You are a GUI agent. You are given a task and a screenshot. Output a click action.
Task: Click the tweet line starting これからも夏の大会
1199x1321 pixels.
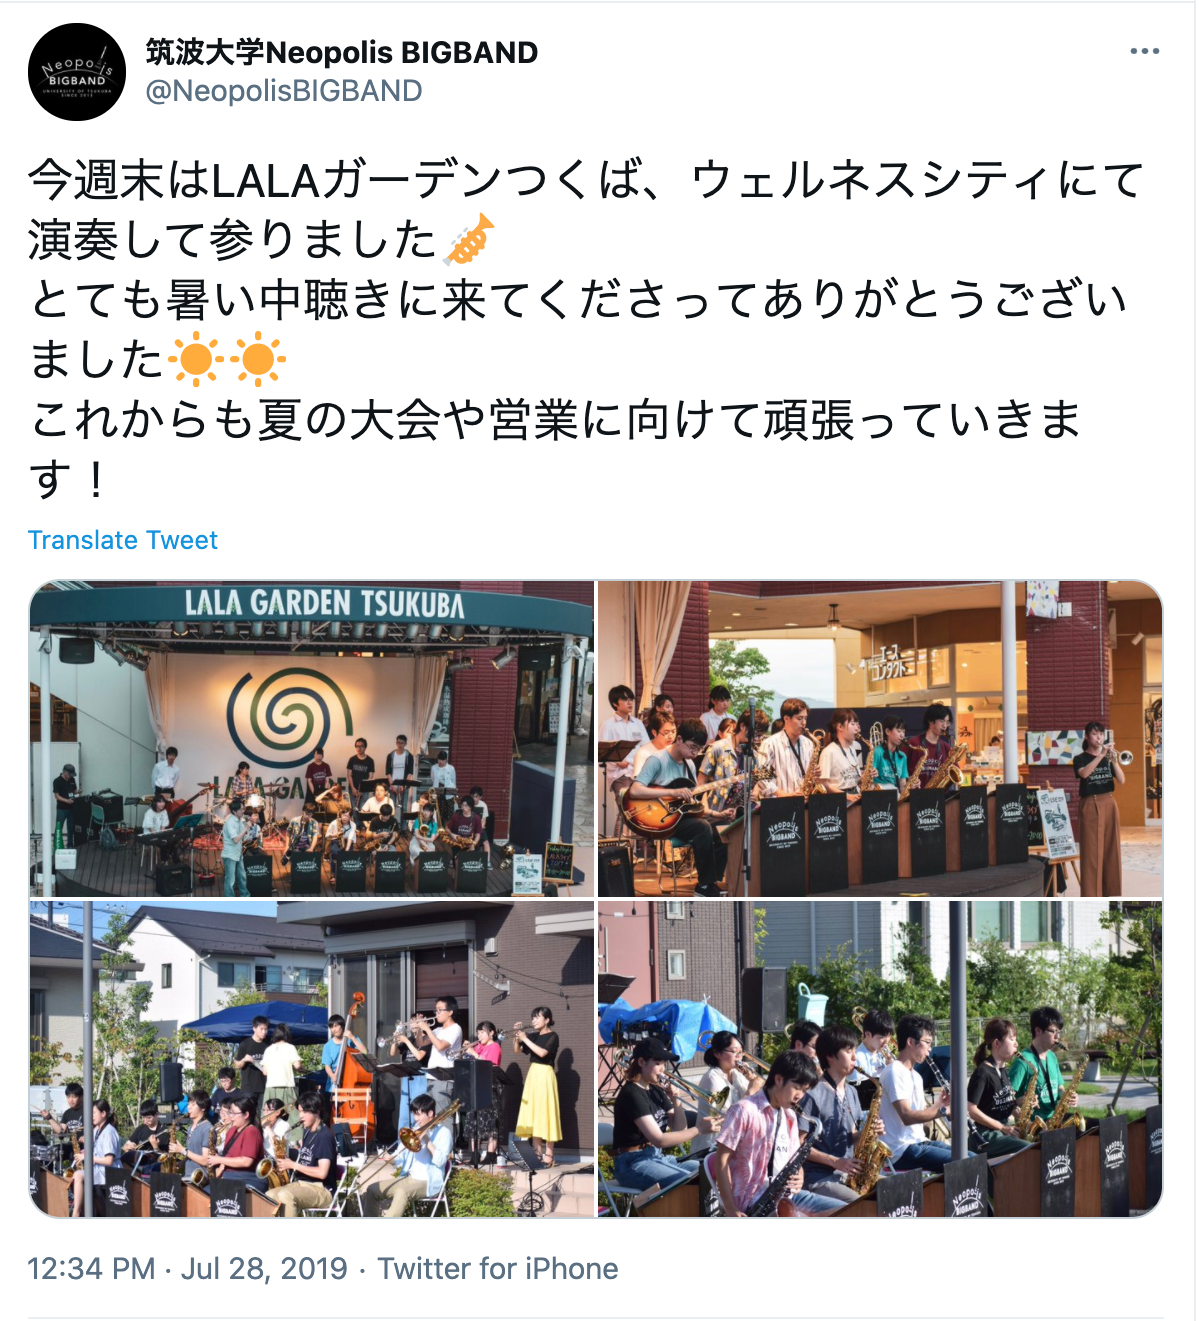point(555,419)
